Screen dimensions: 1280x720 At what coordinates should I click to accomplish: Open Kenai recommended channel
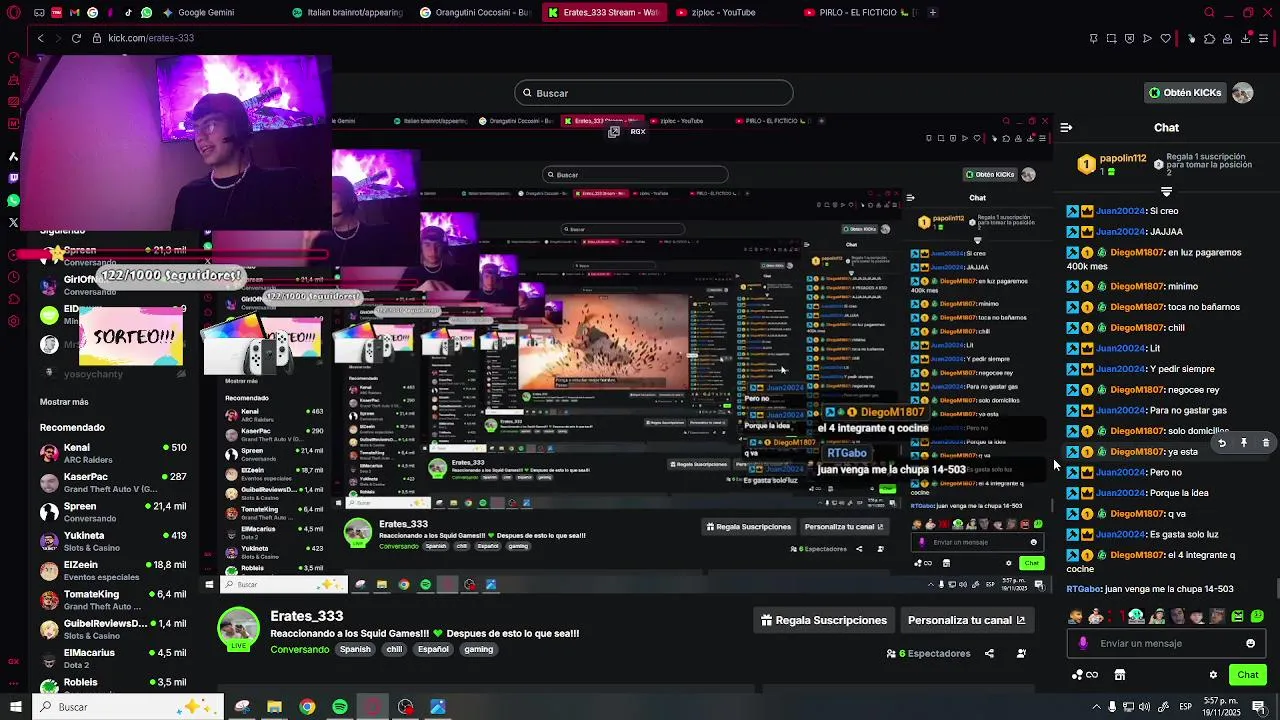pos(112,453)
